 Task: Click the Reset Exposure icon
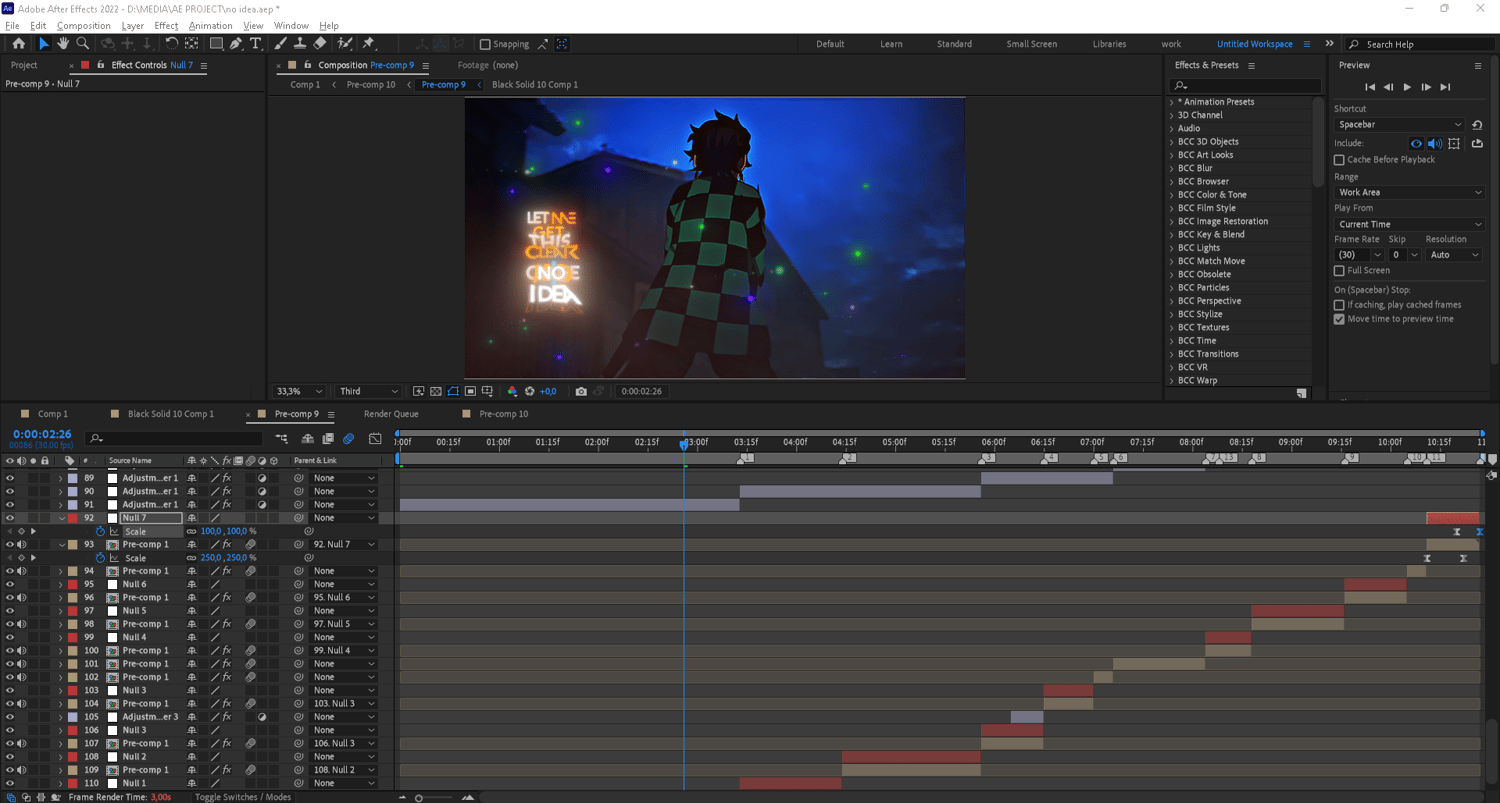(530, 391)
